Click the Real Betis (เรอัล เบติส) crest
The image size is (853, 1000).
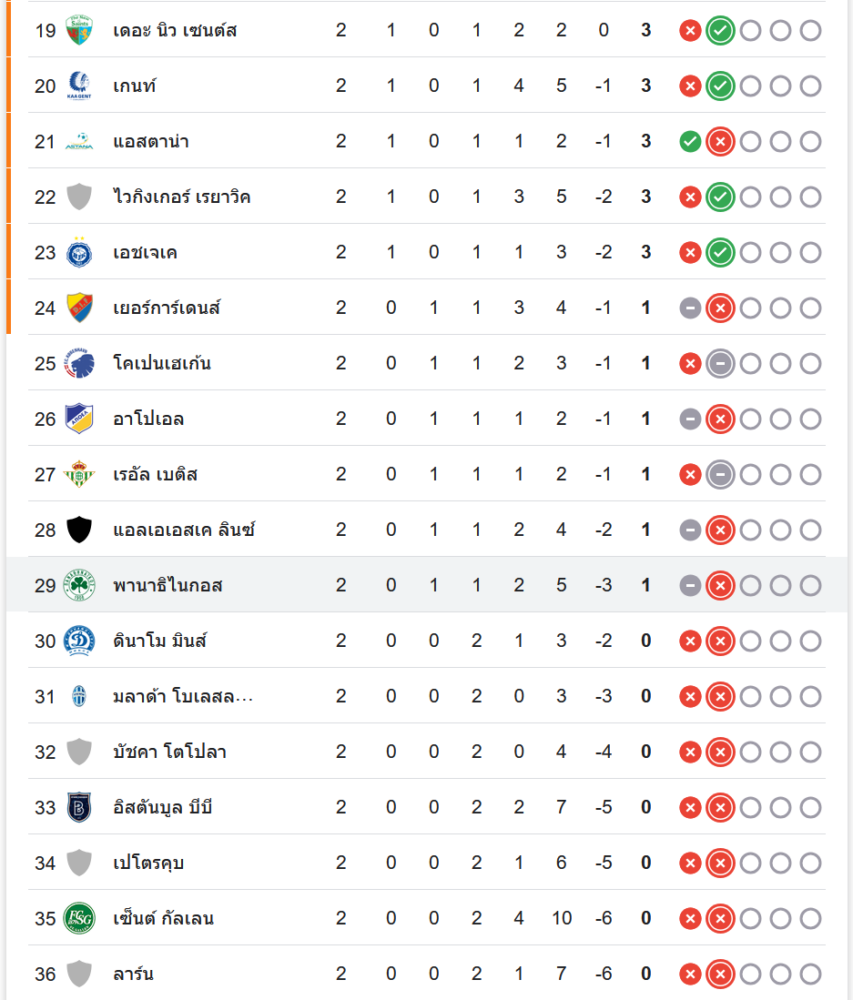coord(79,474)
